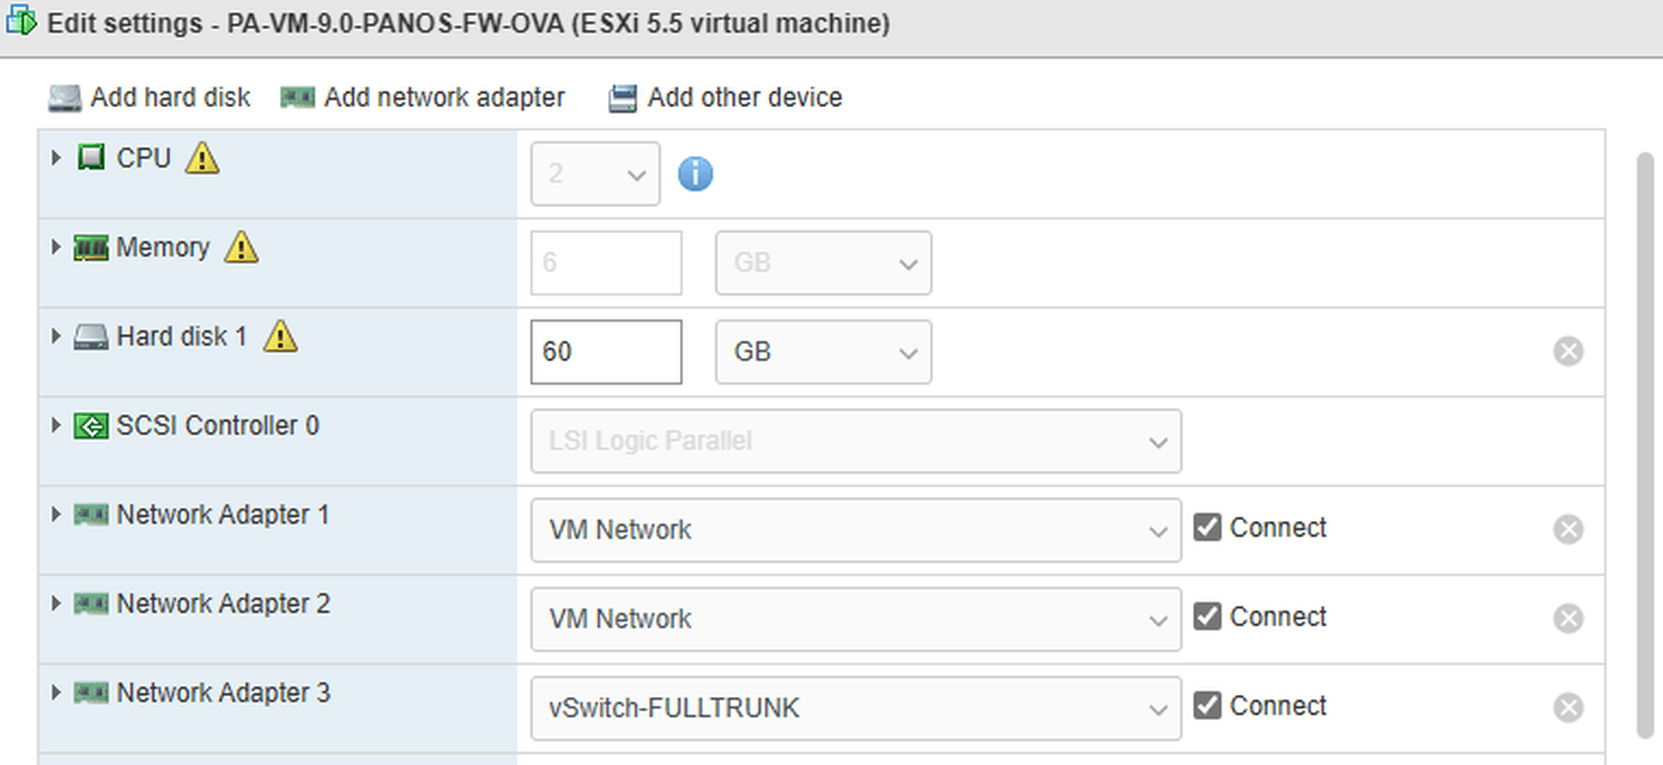Click the Network Adapter 1 label
The height and width of the screenshot is (765, 1663).
pos(223,514)
